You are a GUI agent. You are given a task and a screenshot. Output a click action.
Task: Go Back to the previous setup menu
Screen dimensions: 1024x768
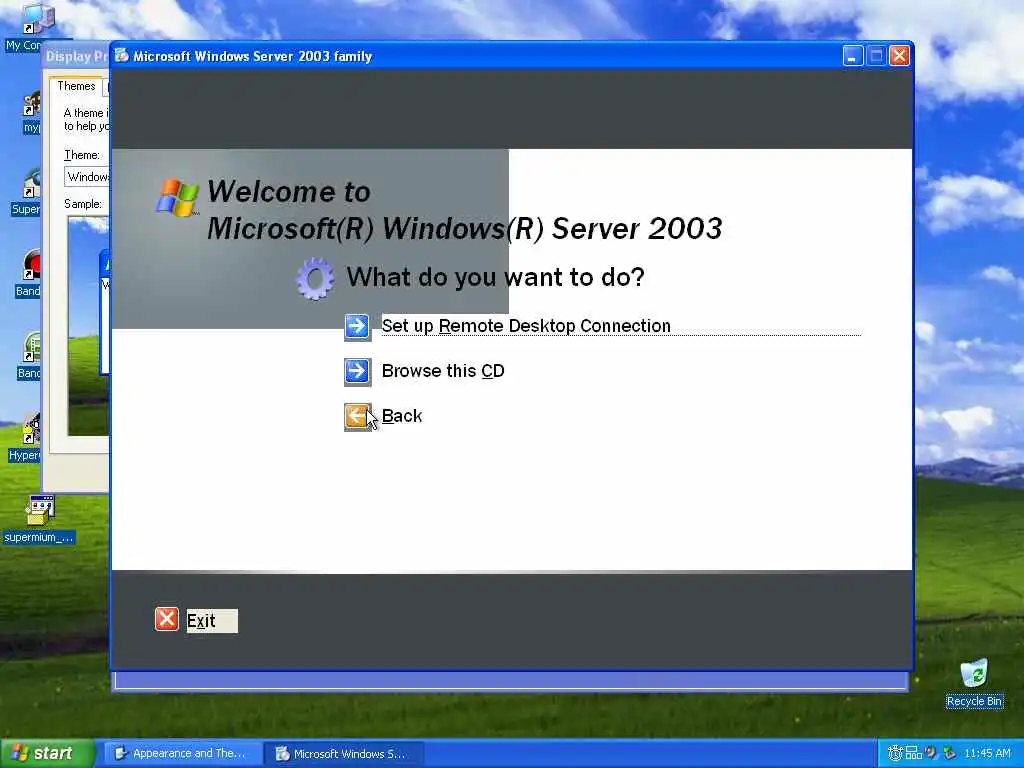coord(402,416)
